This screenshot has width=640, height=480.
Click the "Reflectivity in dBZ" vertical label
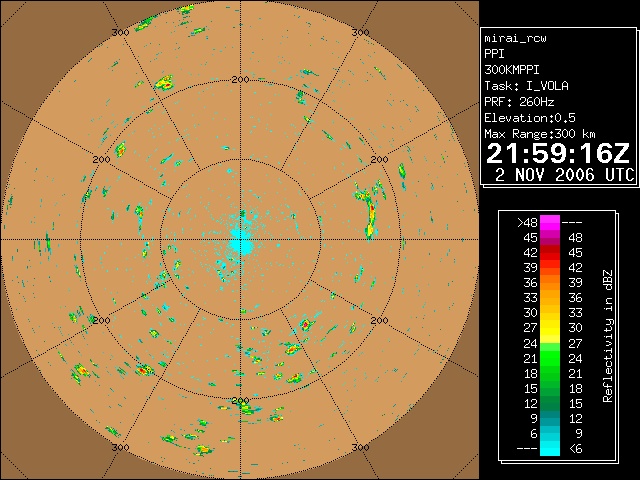pyautogui.click(x=608, y=336)
